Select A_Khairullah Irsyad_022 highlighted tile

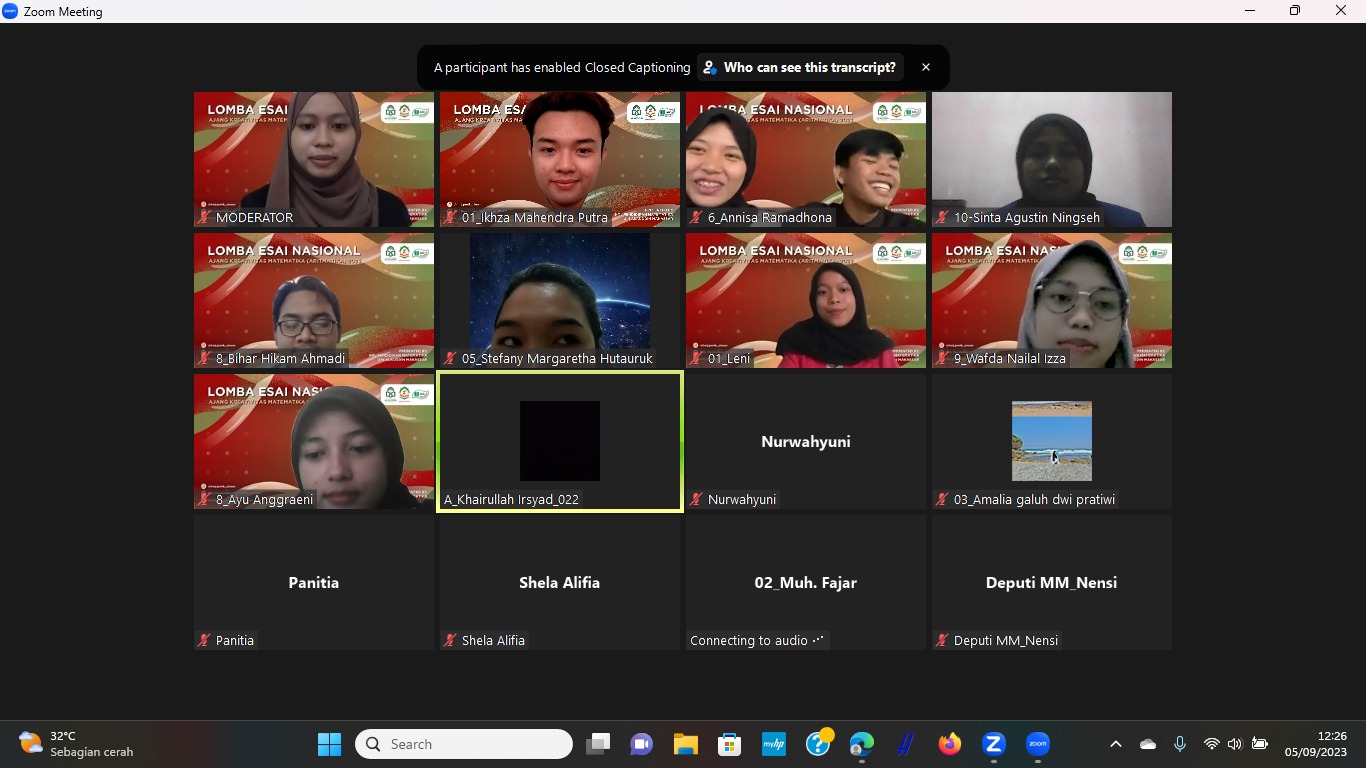(560, 441)
